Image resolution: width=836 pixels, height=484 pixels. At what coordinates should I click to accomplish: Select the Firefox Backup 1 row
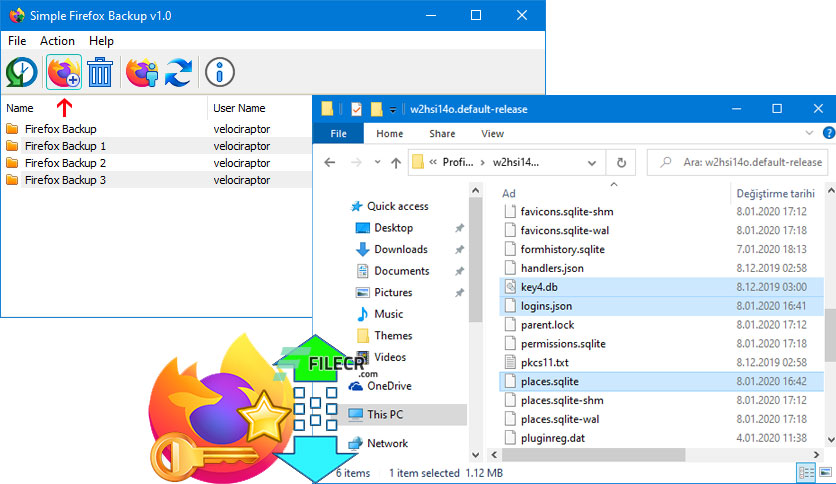click(x=158, y=146)
